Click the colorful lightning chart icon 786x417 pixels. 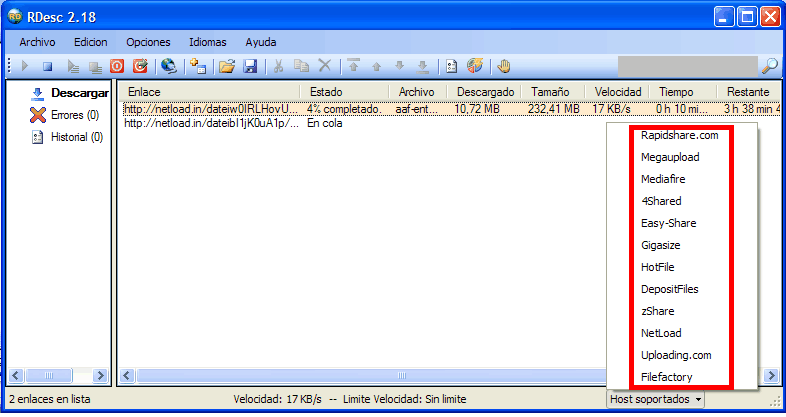pos(475,66)
